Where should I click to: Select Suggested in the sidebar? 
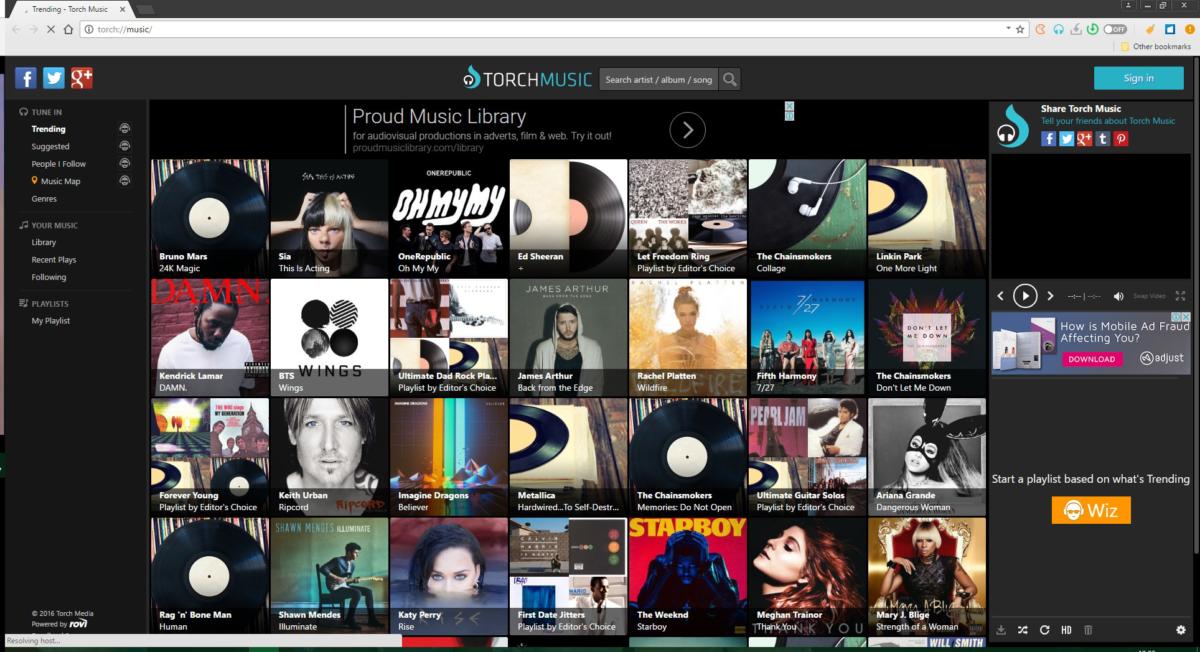click(x=50, y=146)
